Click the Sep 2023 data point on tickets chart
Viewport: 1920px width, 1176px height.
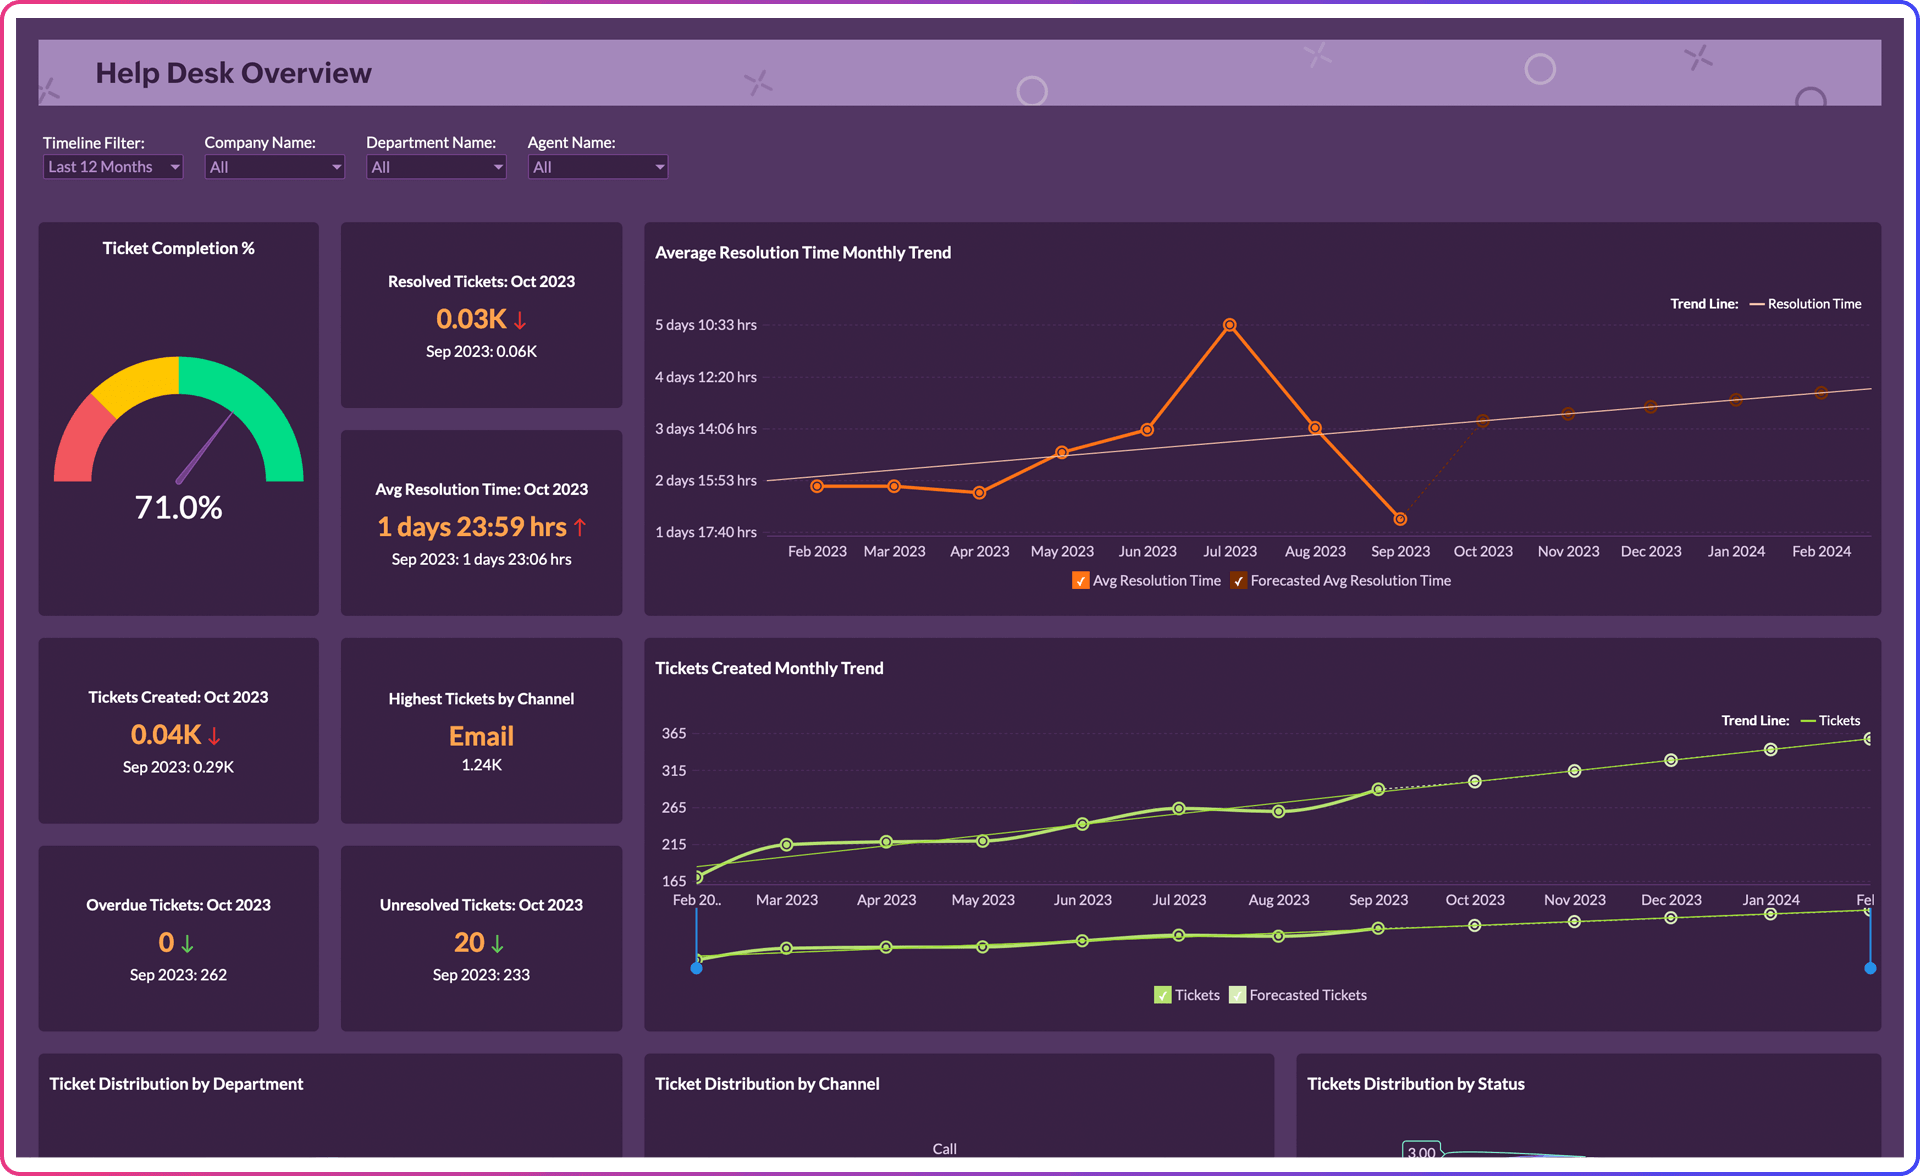[1378, 790]
